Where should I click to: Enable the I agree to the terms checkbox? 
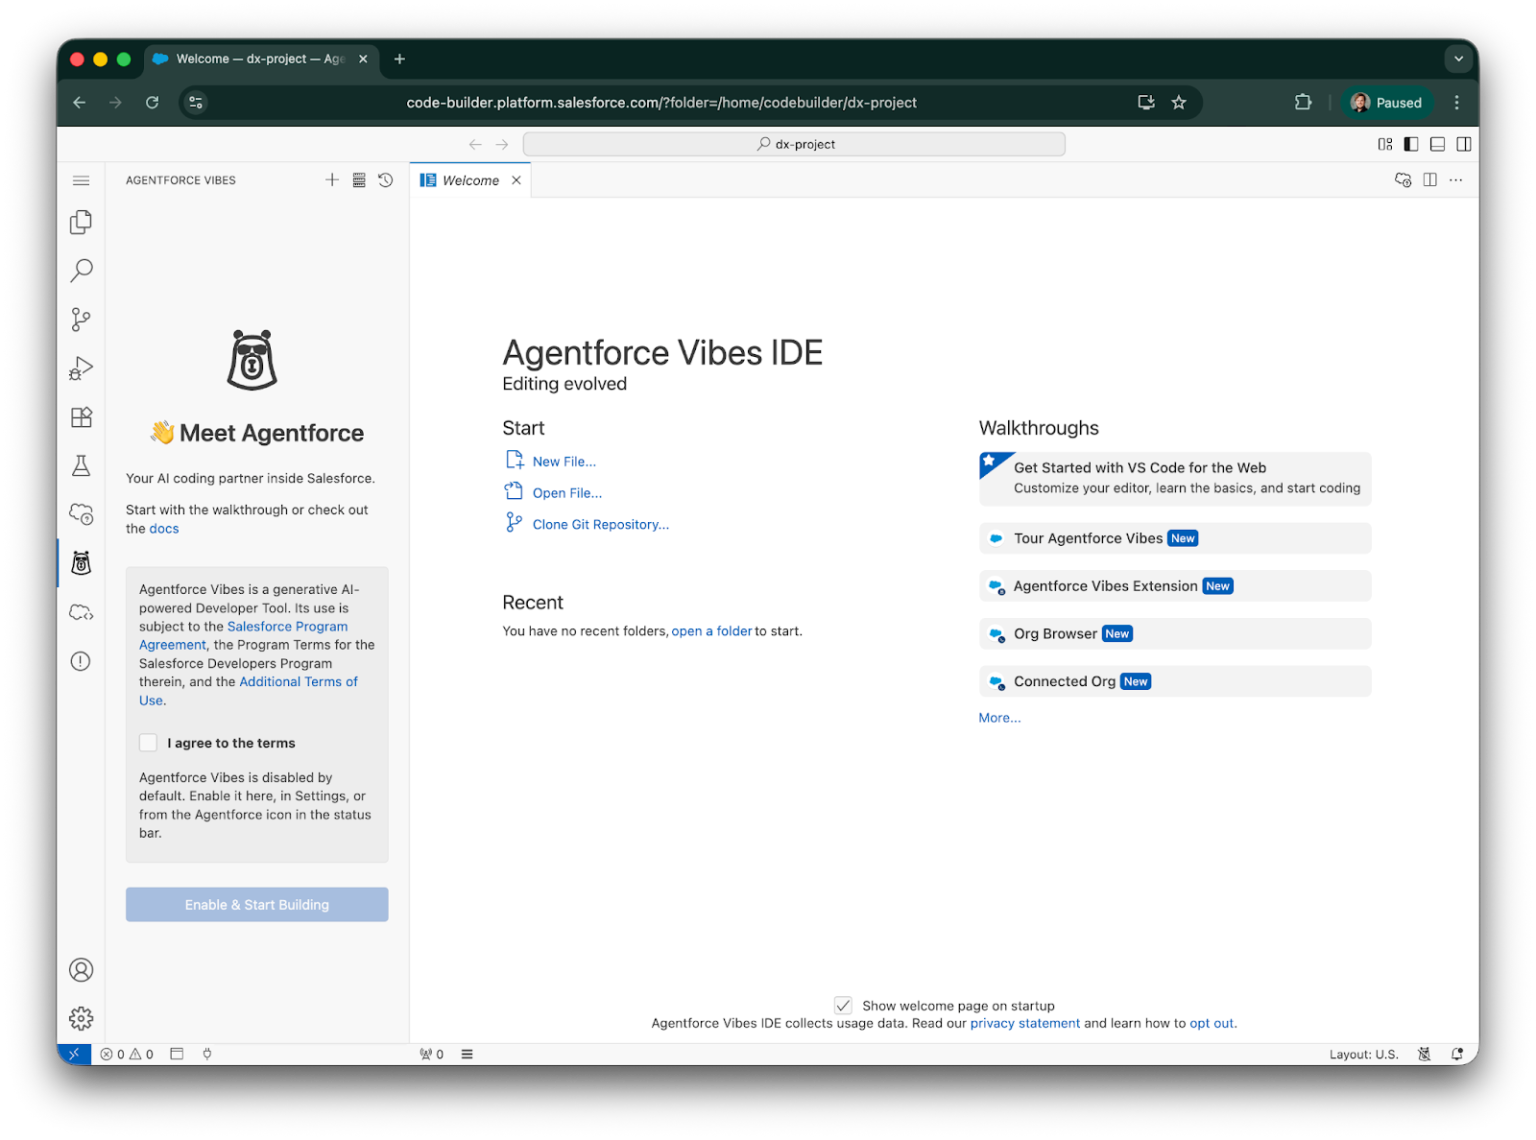coord(148,742)
